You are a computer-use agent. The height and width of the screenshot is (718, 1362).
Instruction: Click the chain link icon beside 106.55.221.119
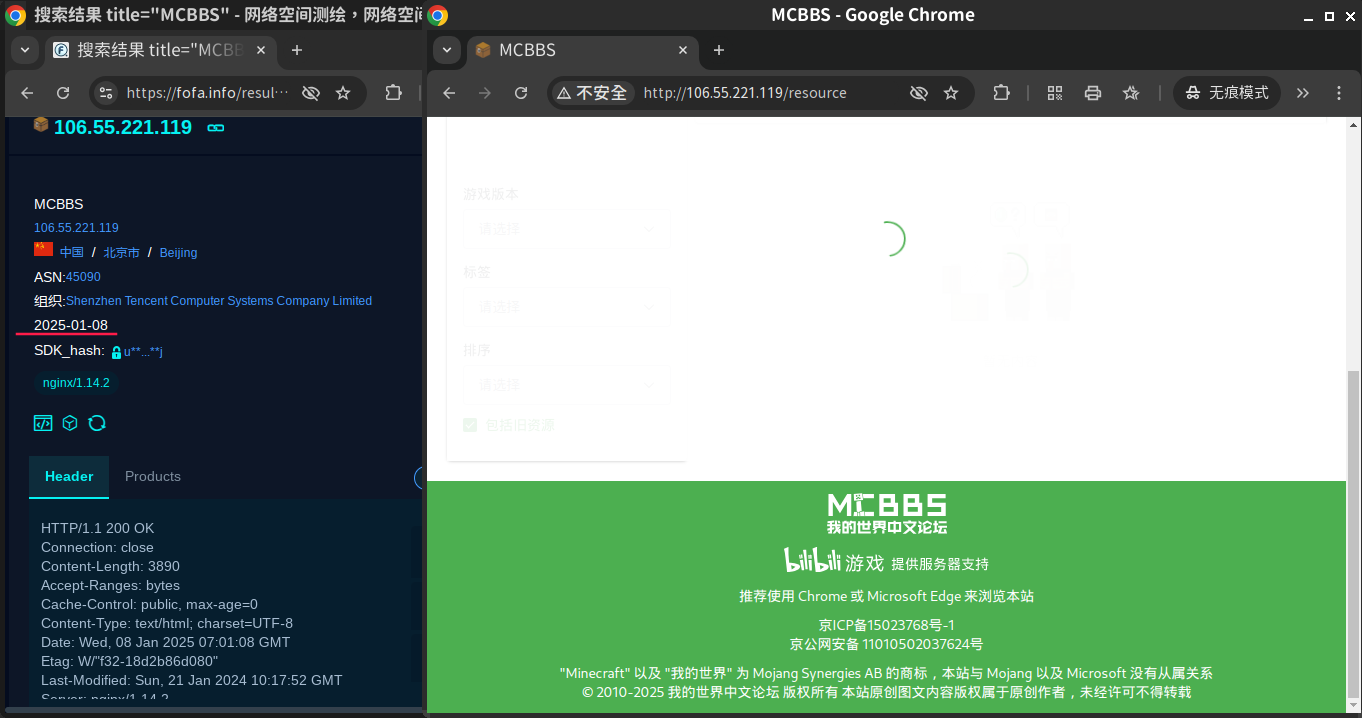215,128
